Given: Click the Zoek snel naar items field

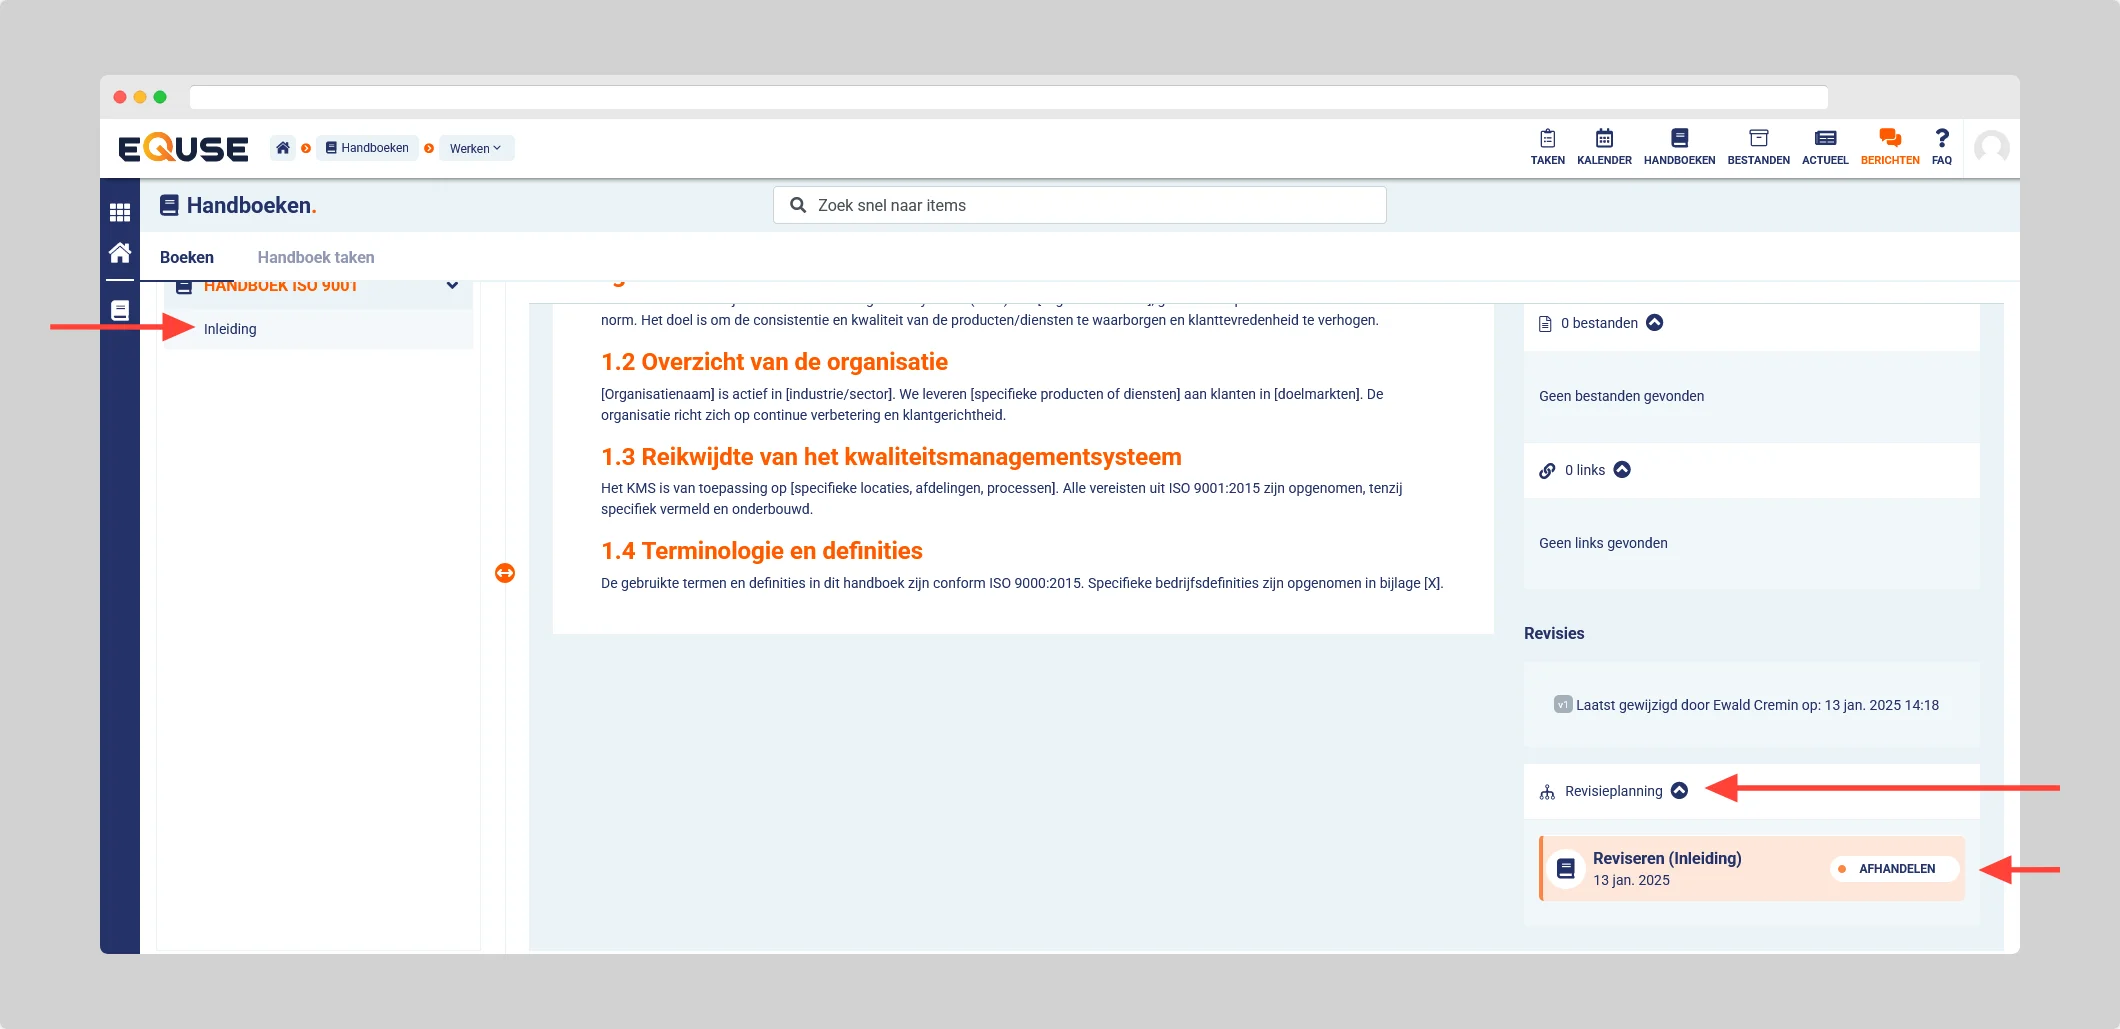Looking at the screenshot, I should 1080,205.
